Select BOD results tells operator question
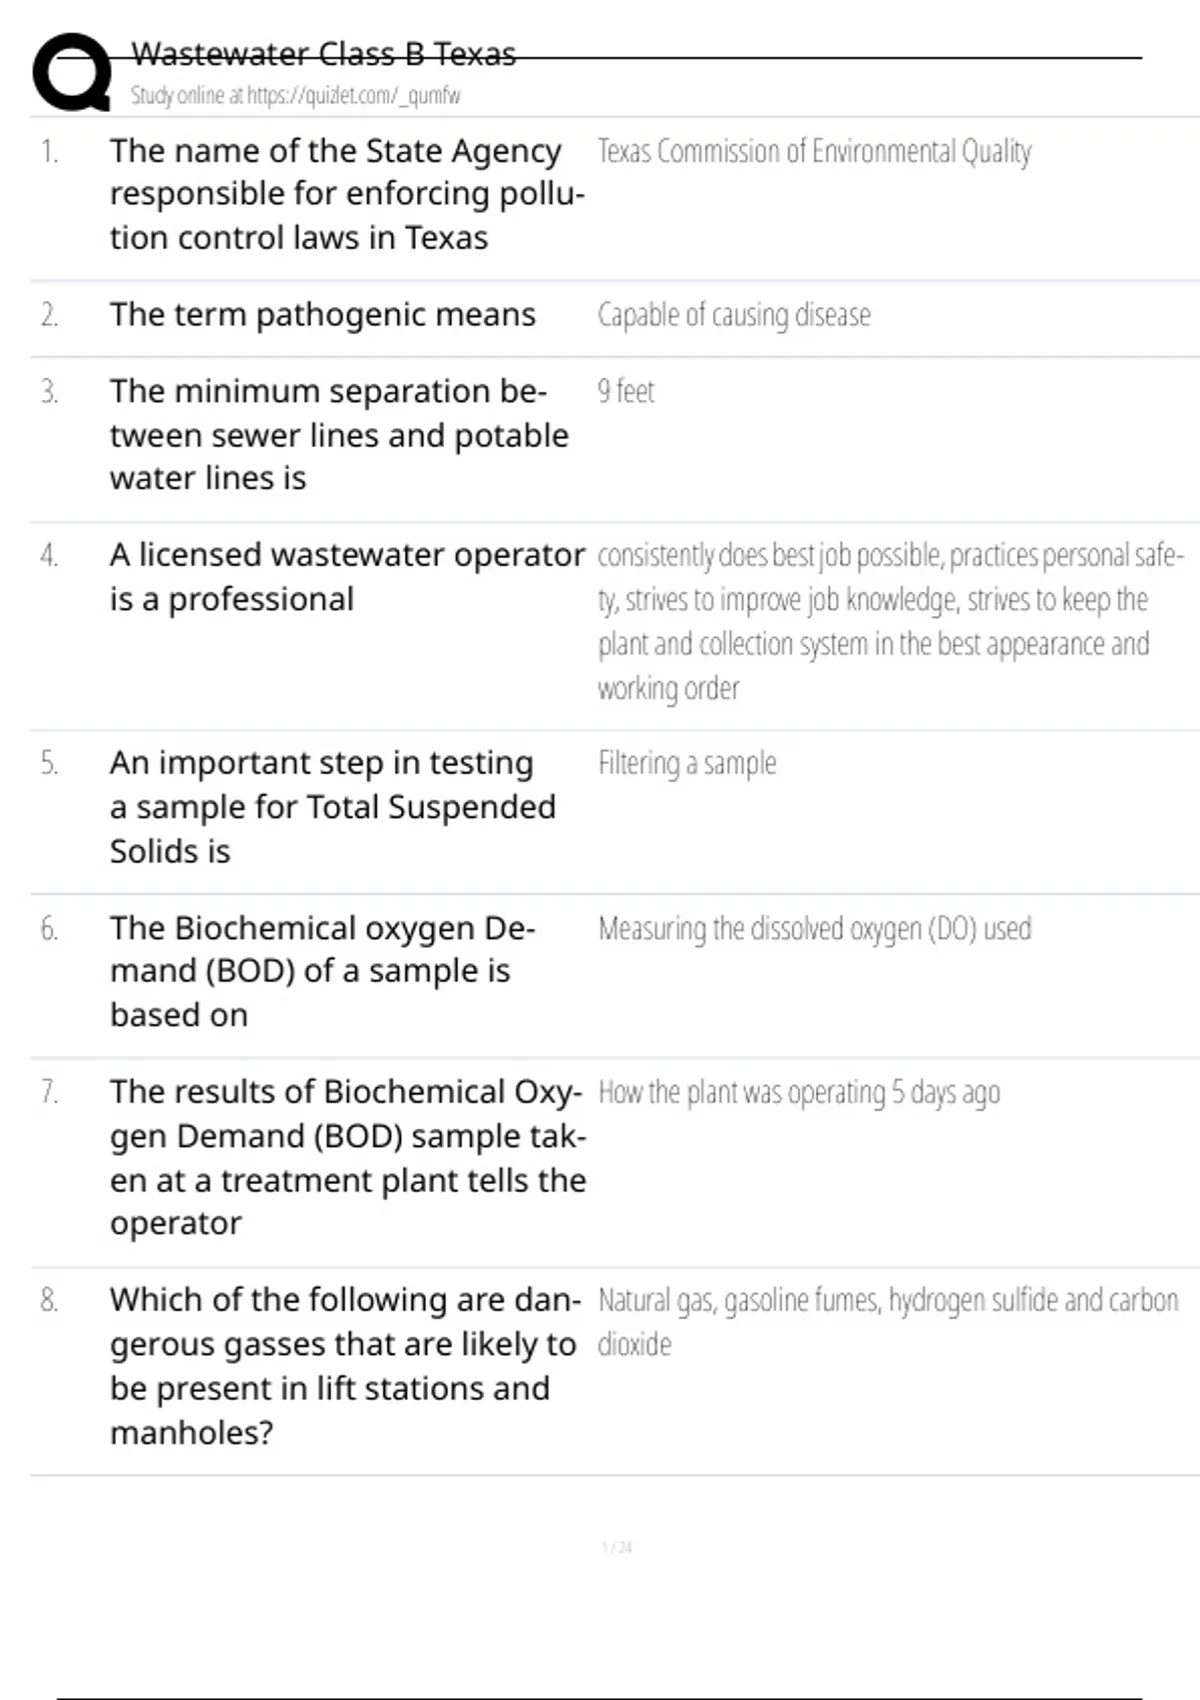 (346, 1157)
